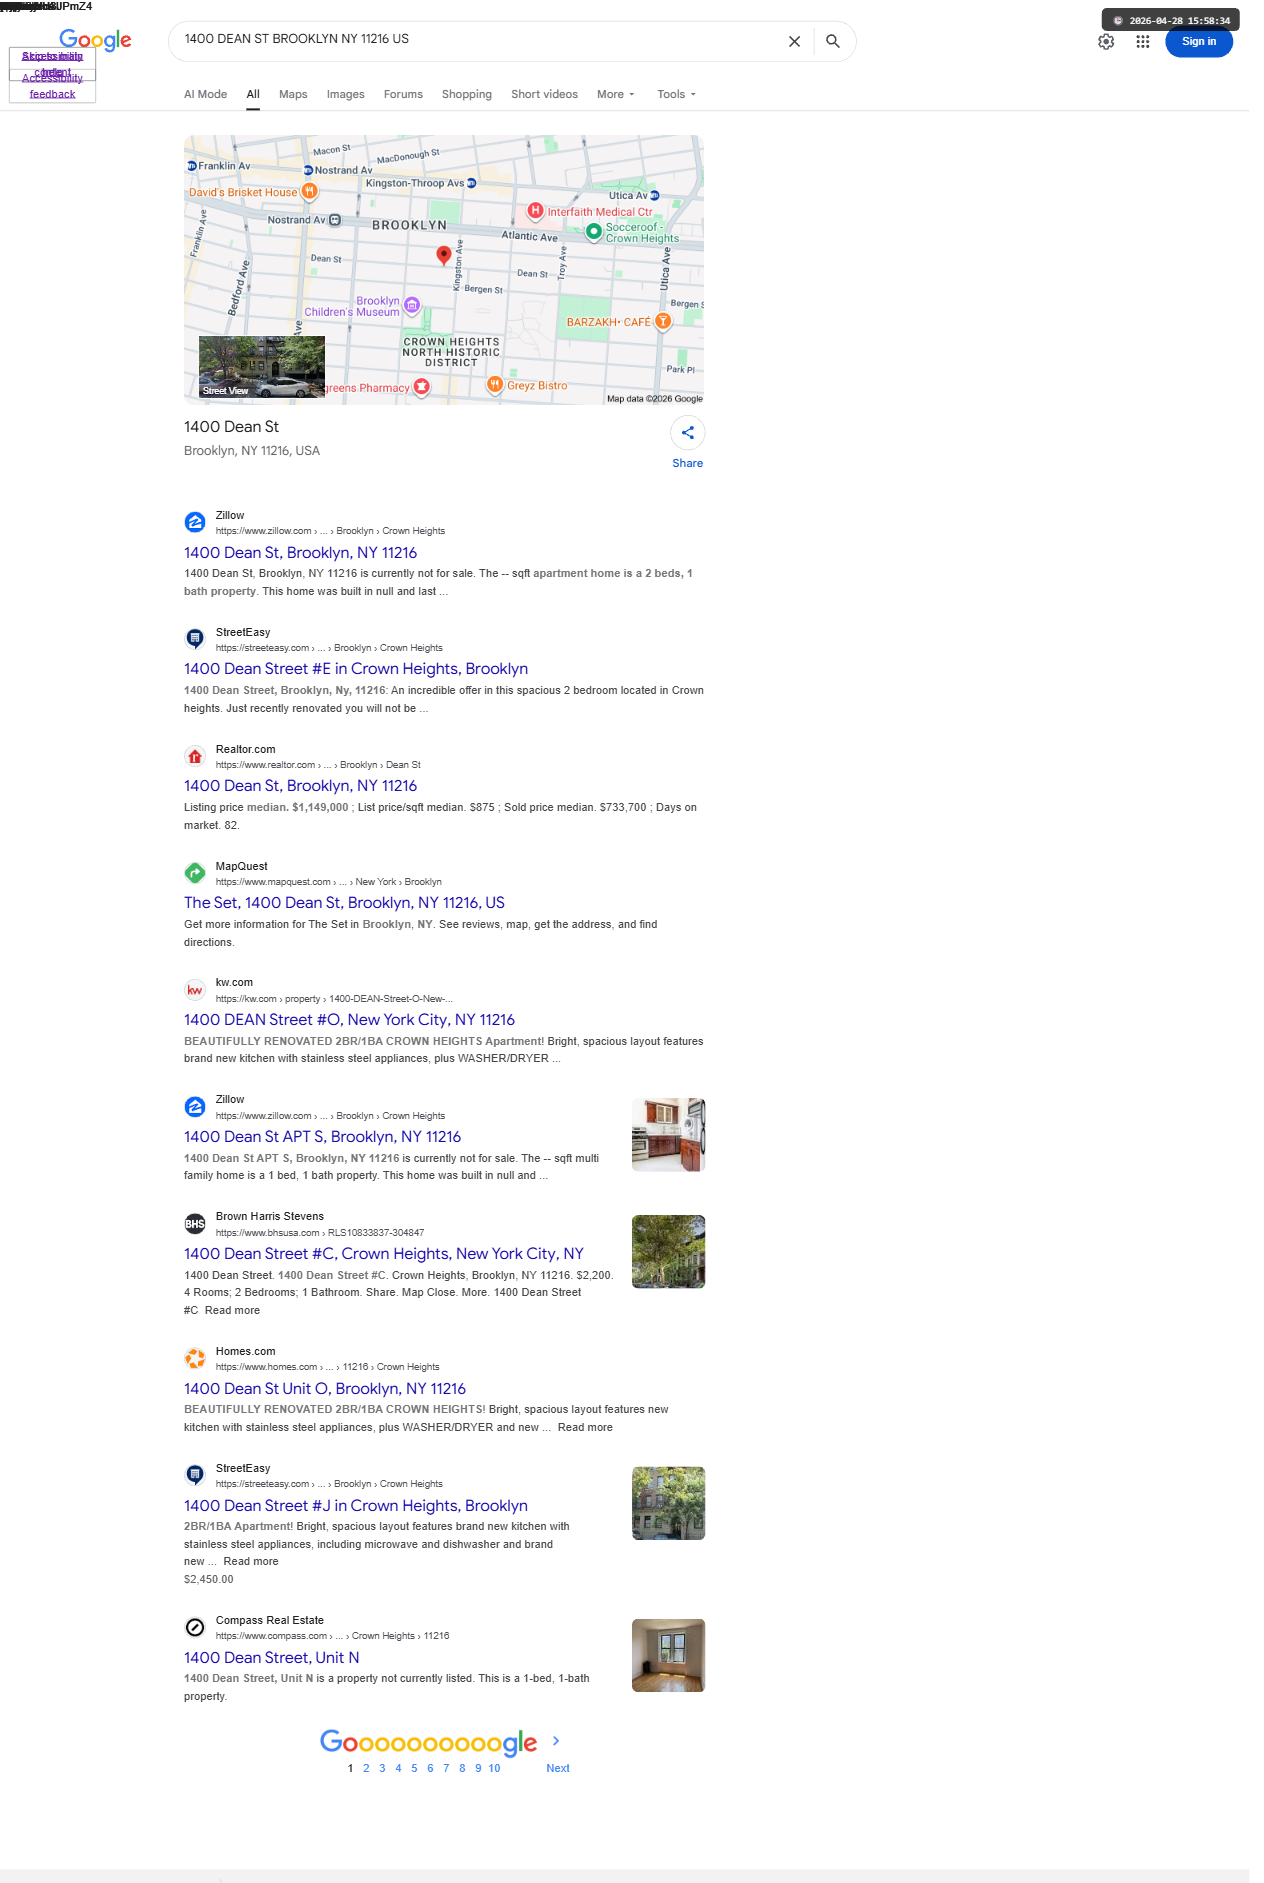This screenshot has width=1264, height=1883.
Task: Click Compass Unit N room thumbnail
Action: [x=668, y=1655]
